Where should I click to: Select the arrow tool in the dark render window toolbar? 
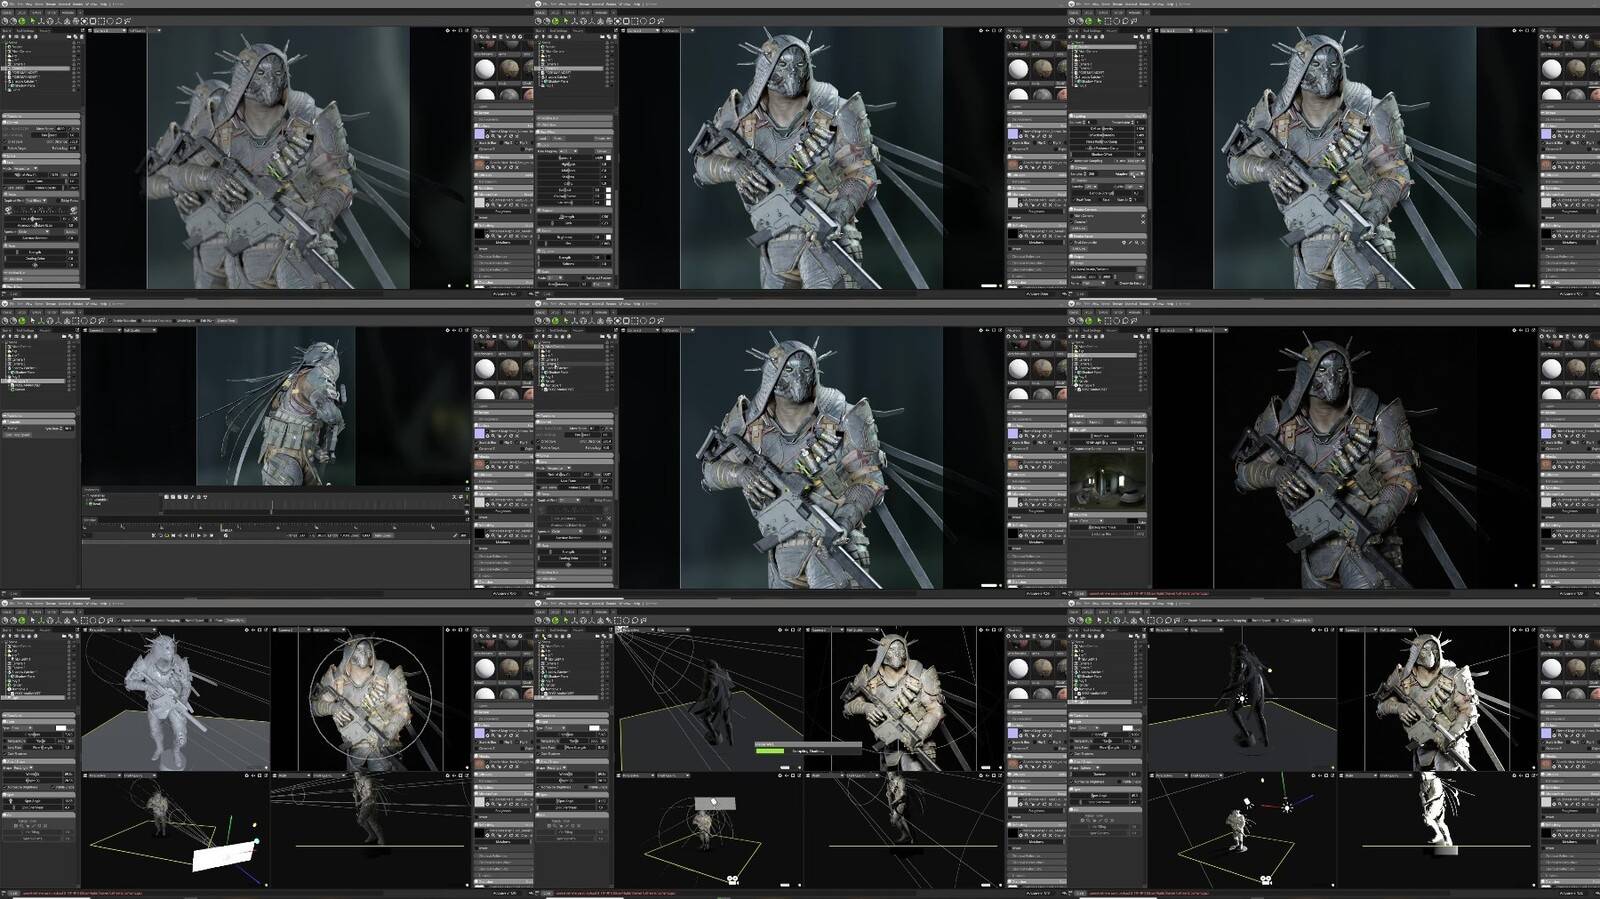point(1099,321)
